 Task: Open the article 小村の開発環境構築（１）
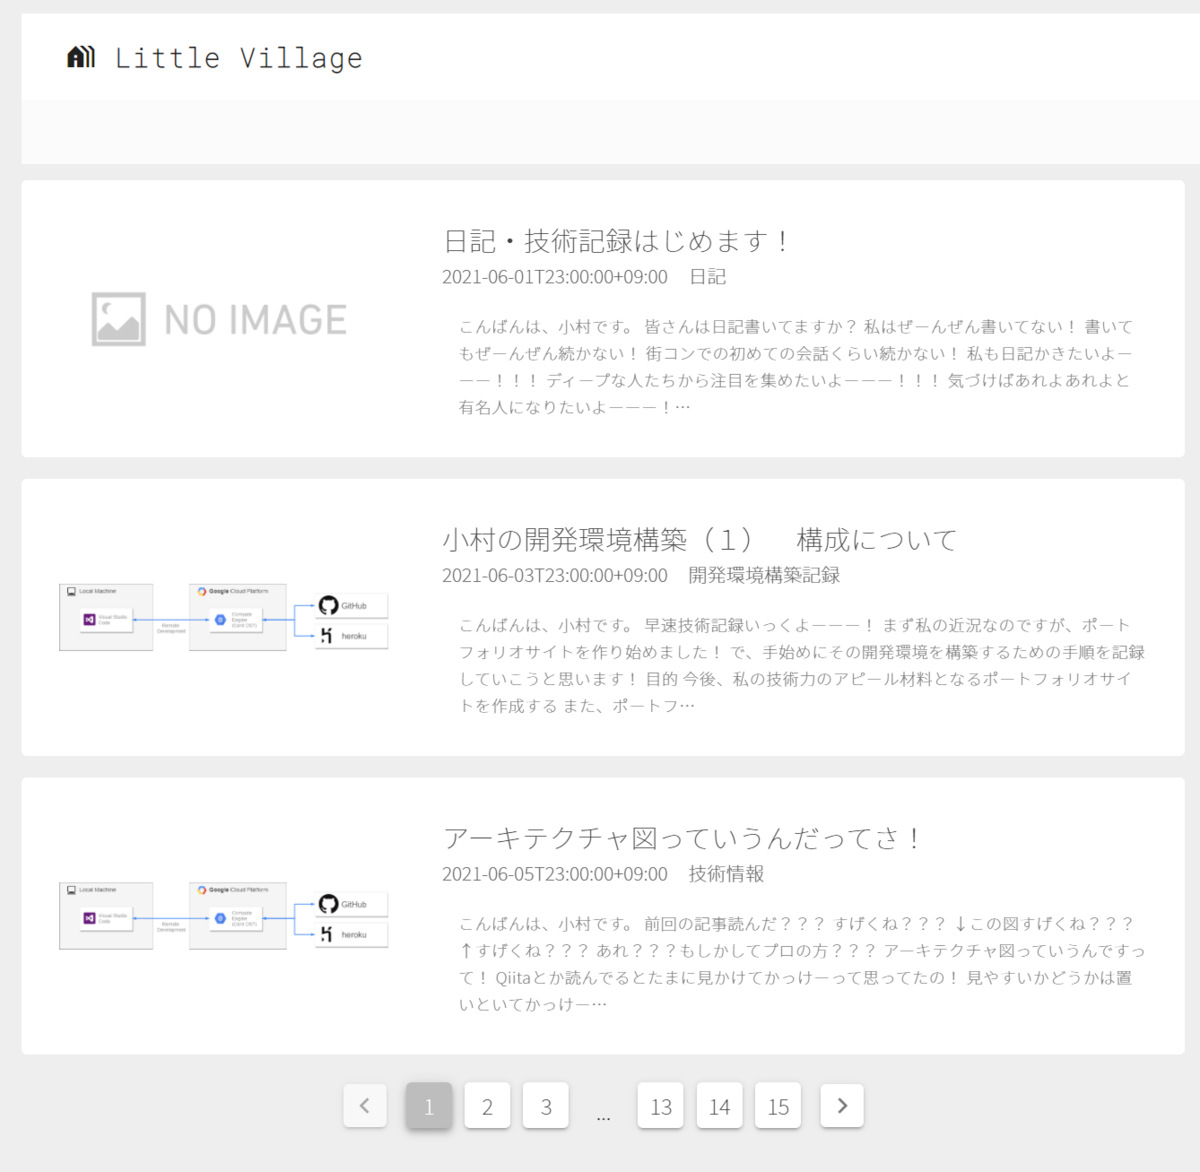tap(698, 538)
